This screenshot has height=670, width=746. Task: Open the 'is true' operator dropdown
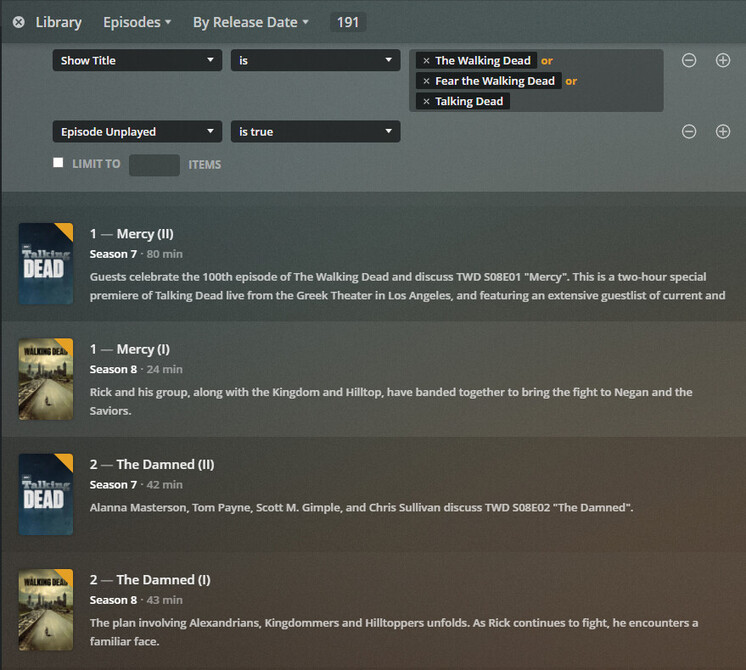(x=315, y=131)
